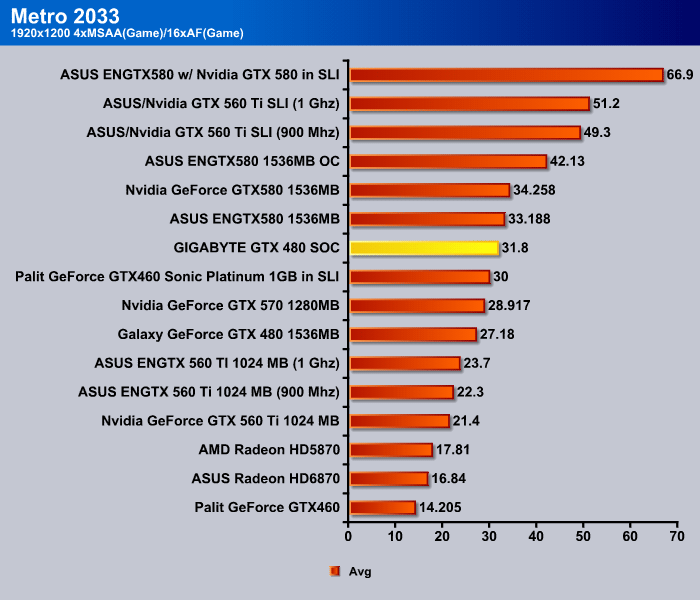Image resolution: width=700 pixels, height=600 pixels.
Task: Click the 66.9 bar for GTX 580 SLI
Action: pyautogui.click(x=507, y=75)
